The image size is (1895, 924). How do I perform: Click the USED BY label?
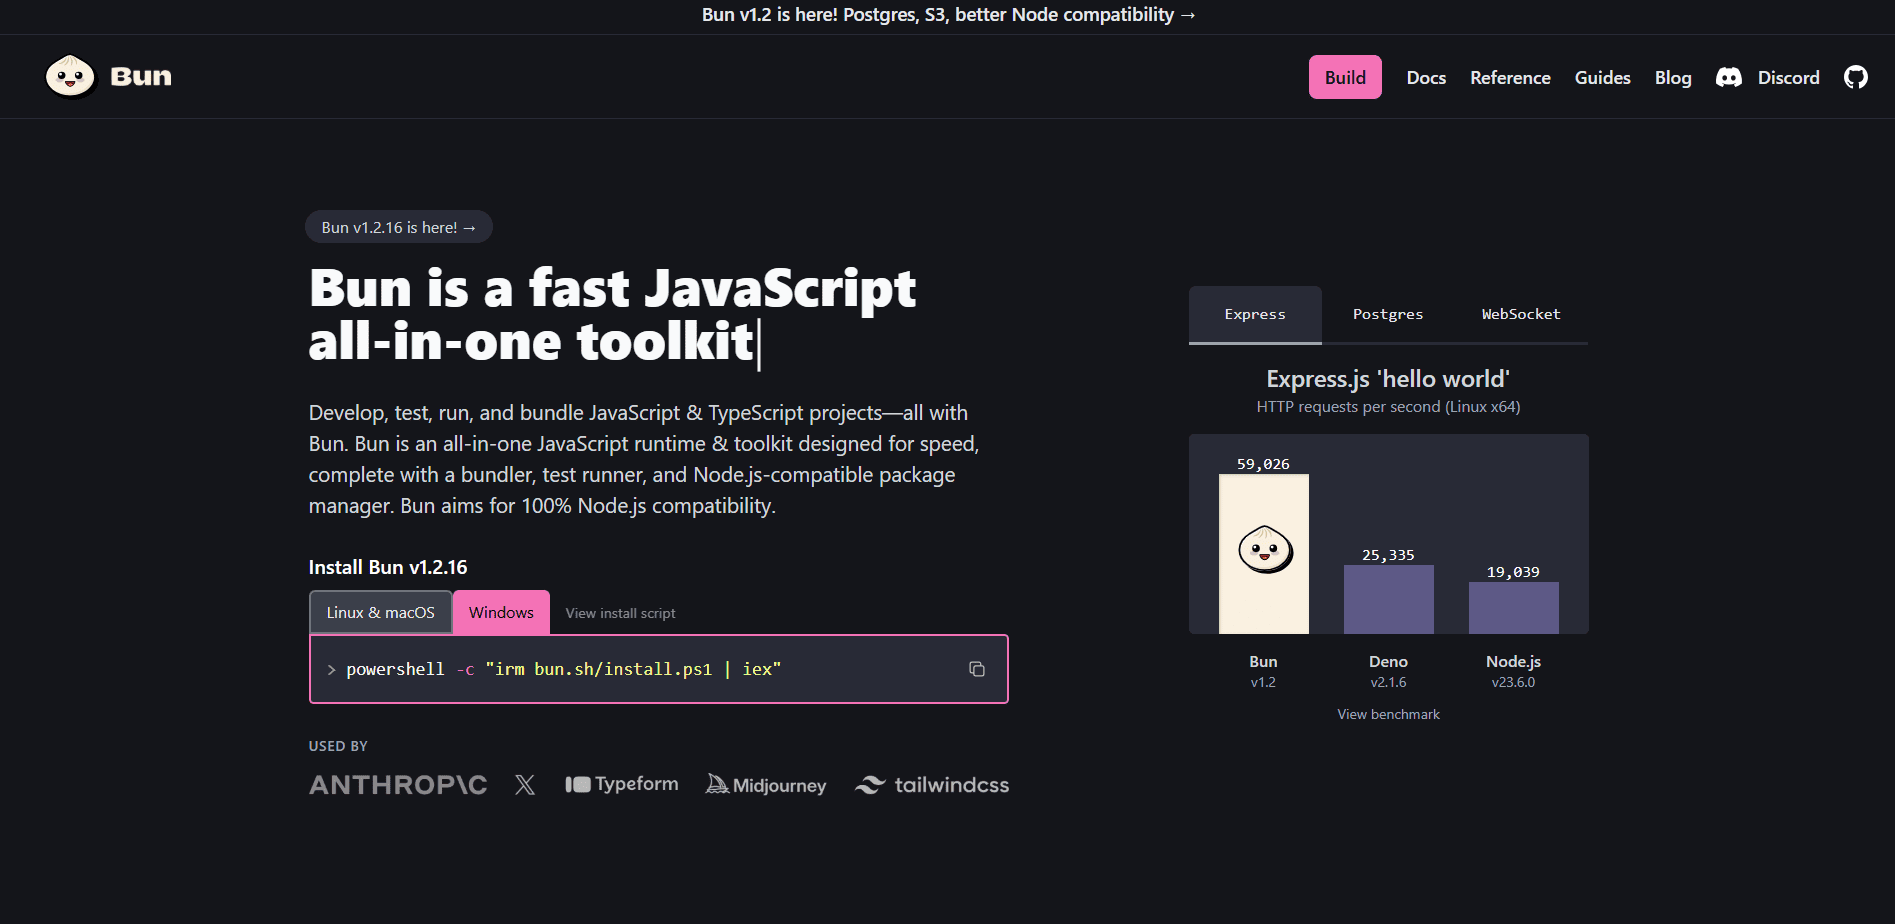click(338, 746)
